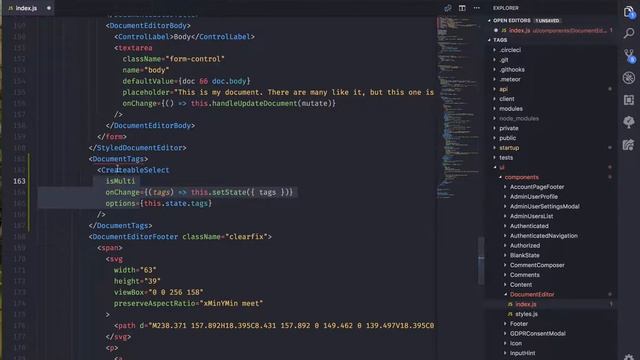Screen dimensions: 640x360
Task: Open the Debug view in the activity bar
Action: (x=629, y=78)
